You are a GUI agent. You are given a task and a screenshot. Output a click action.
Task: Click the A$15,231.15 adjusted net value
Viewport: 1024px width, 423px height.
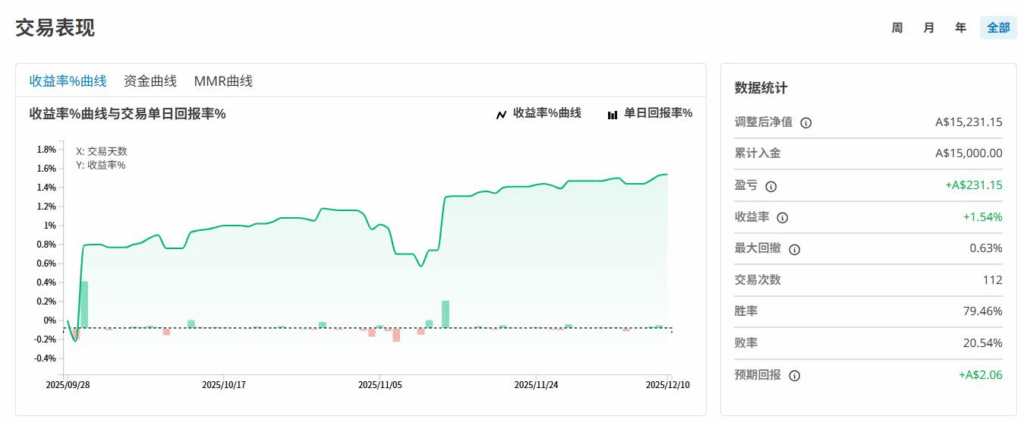[x=968, y=122]
